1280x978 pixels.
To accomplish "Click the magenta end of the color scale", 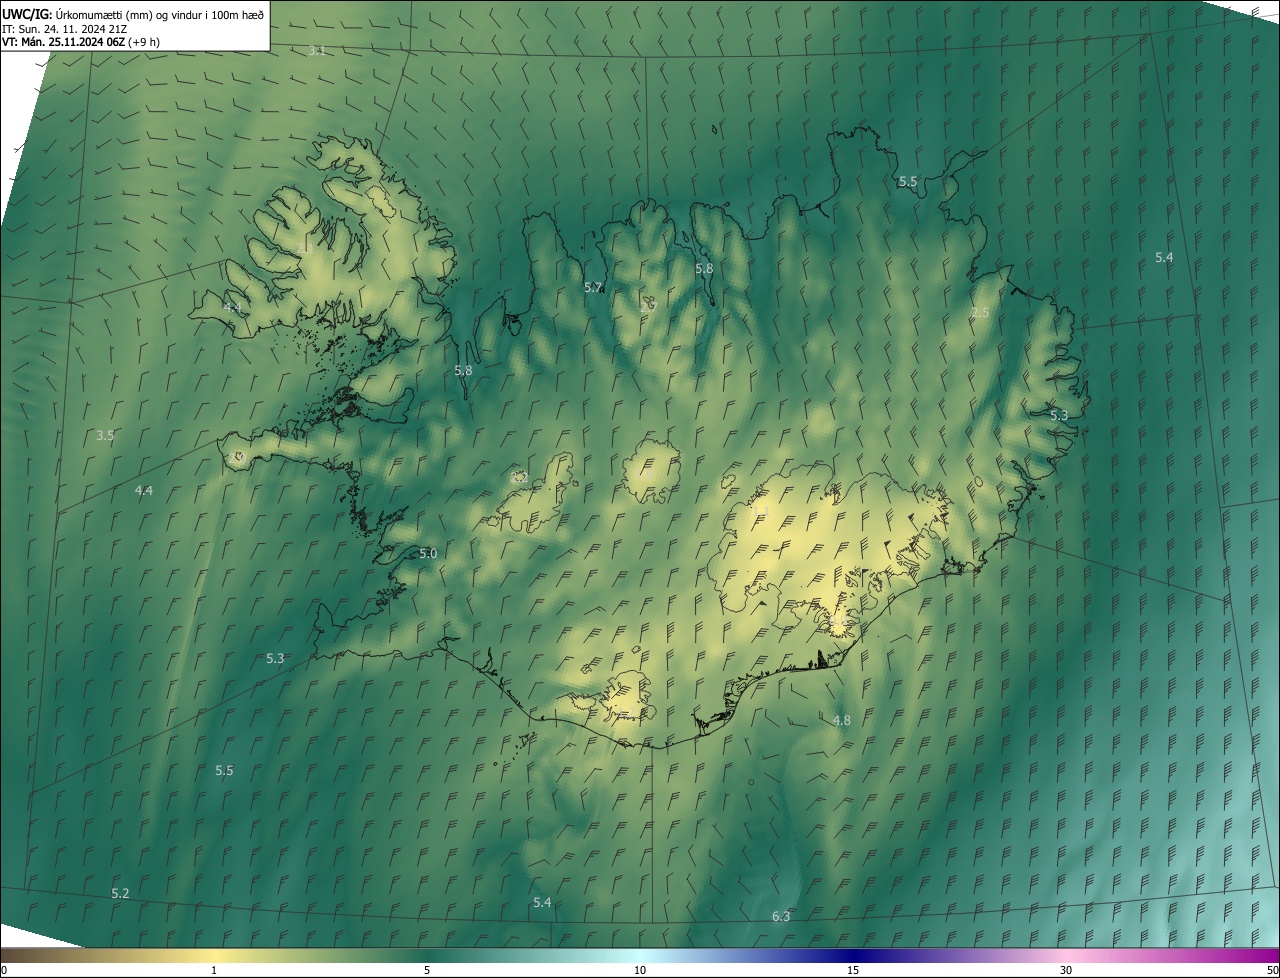I will point(1260,956).
